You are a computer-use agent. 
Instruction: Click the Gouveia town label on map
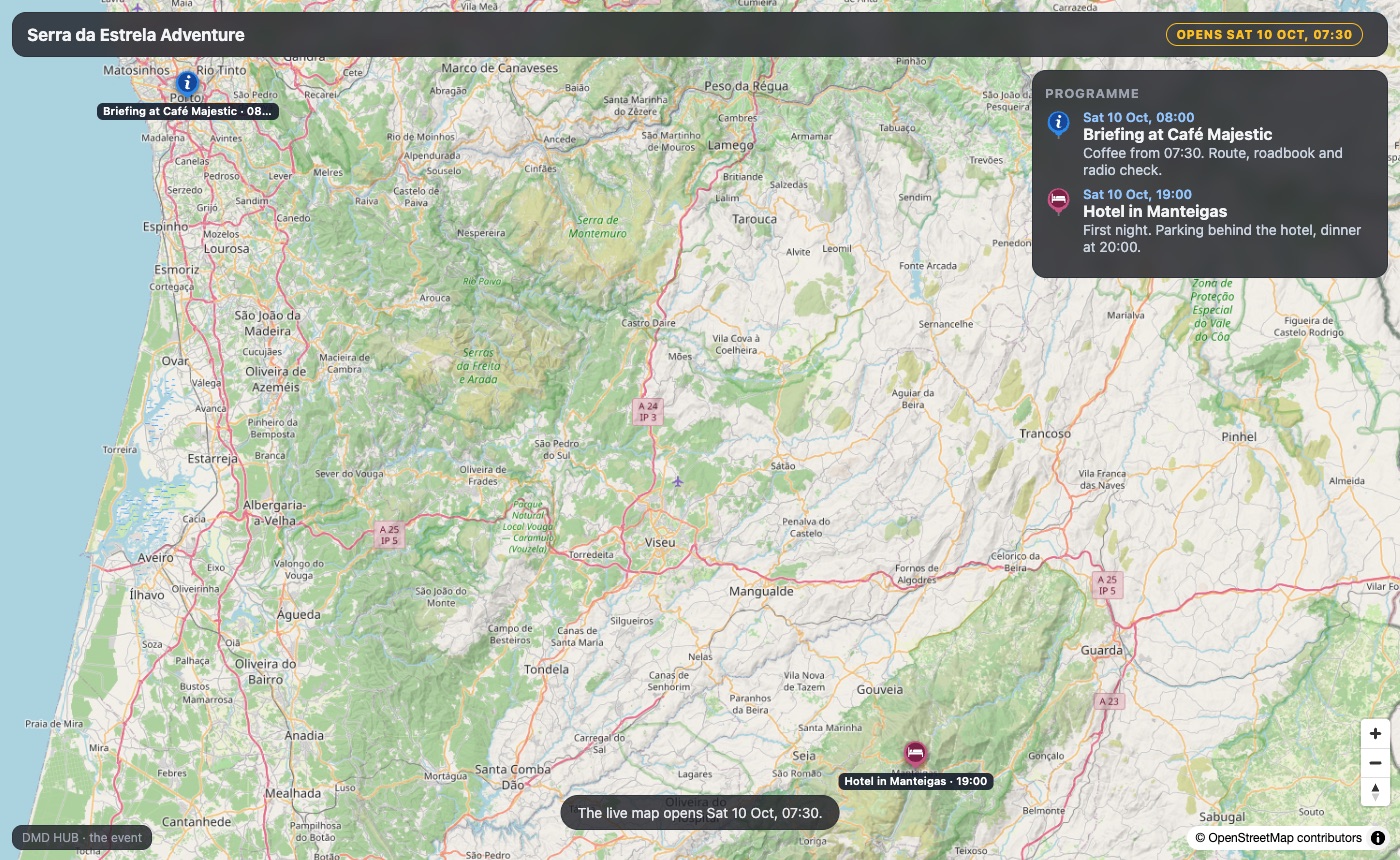coord(880,689)
